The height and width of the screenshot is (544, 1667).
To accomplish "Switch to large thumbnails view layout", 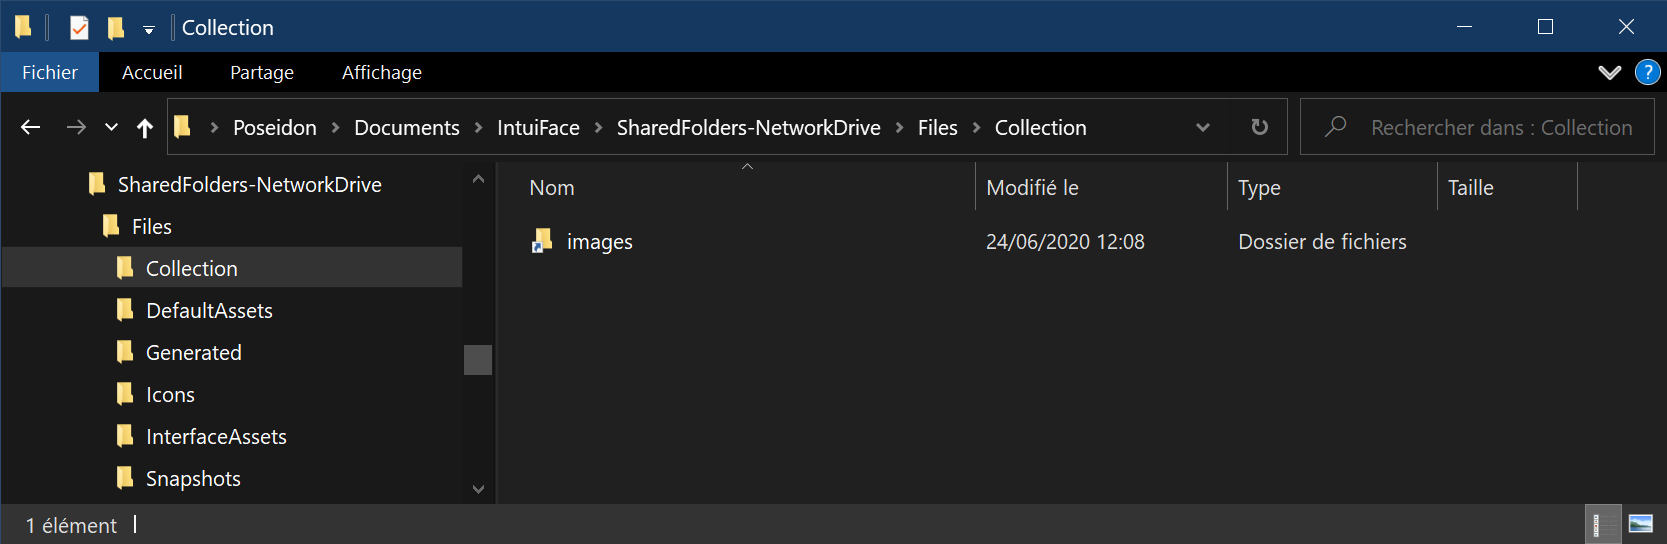I will [1640, 524].
